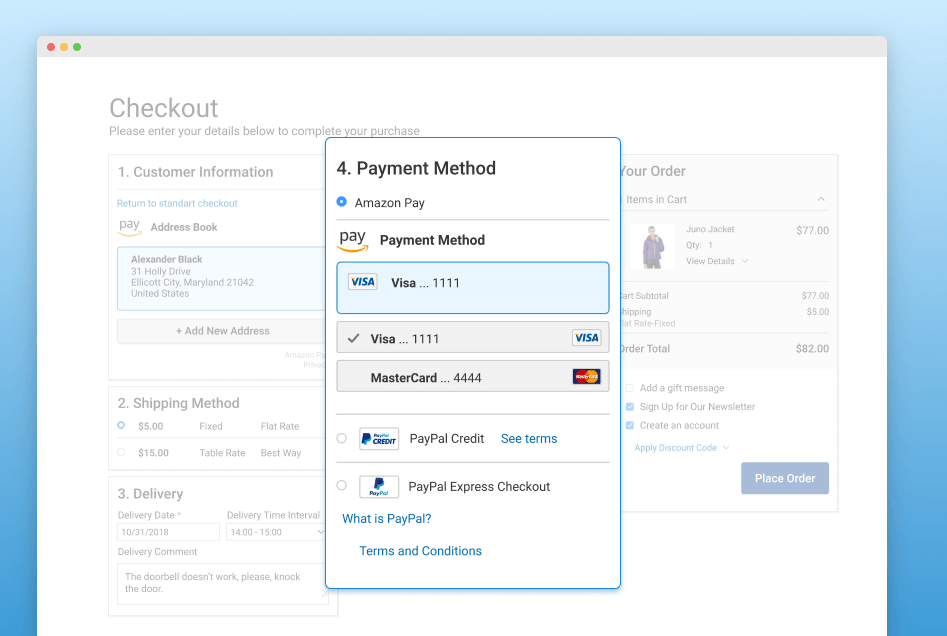Image resolution: width=947 pixels, height=636 pixels.
Task: Click Return to standart checkout link
Action: (x=177, y=203)
